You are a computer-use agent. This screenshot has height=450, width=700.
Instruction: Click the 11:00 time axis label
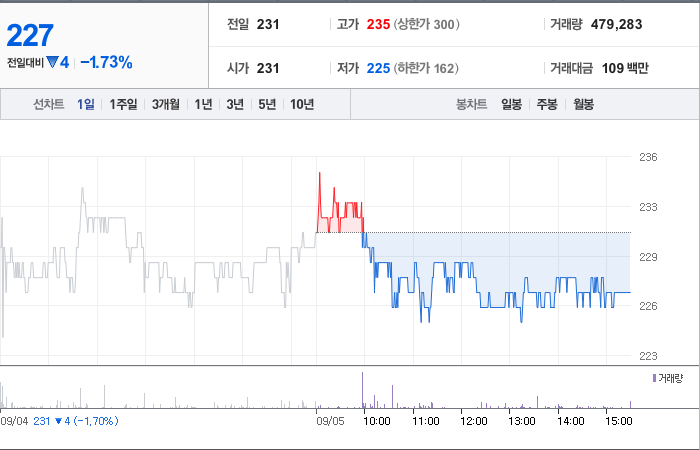click(x=425, y=421)
